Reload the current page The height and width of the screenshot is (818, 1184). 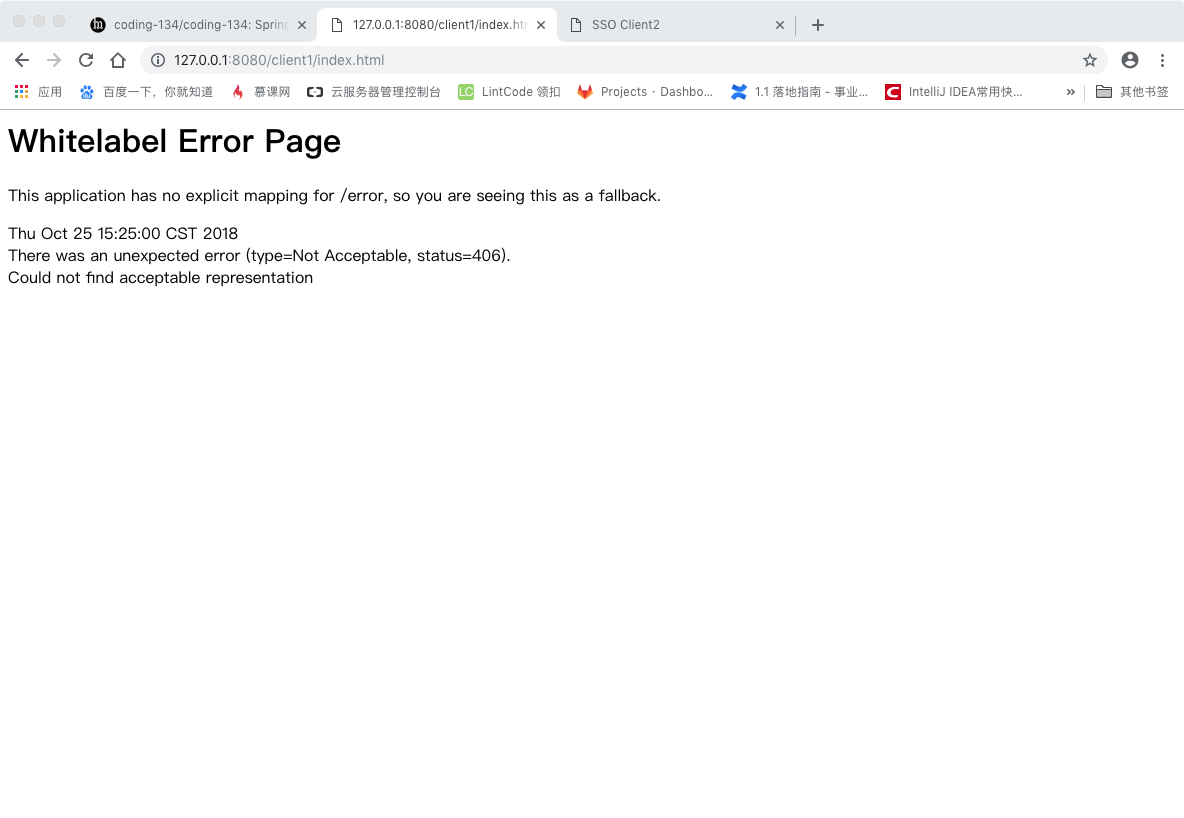[x=86, y=60]
